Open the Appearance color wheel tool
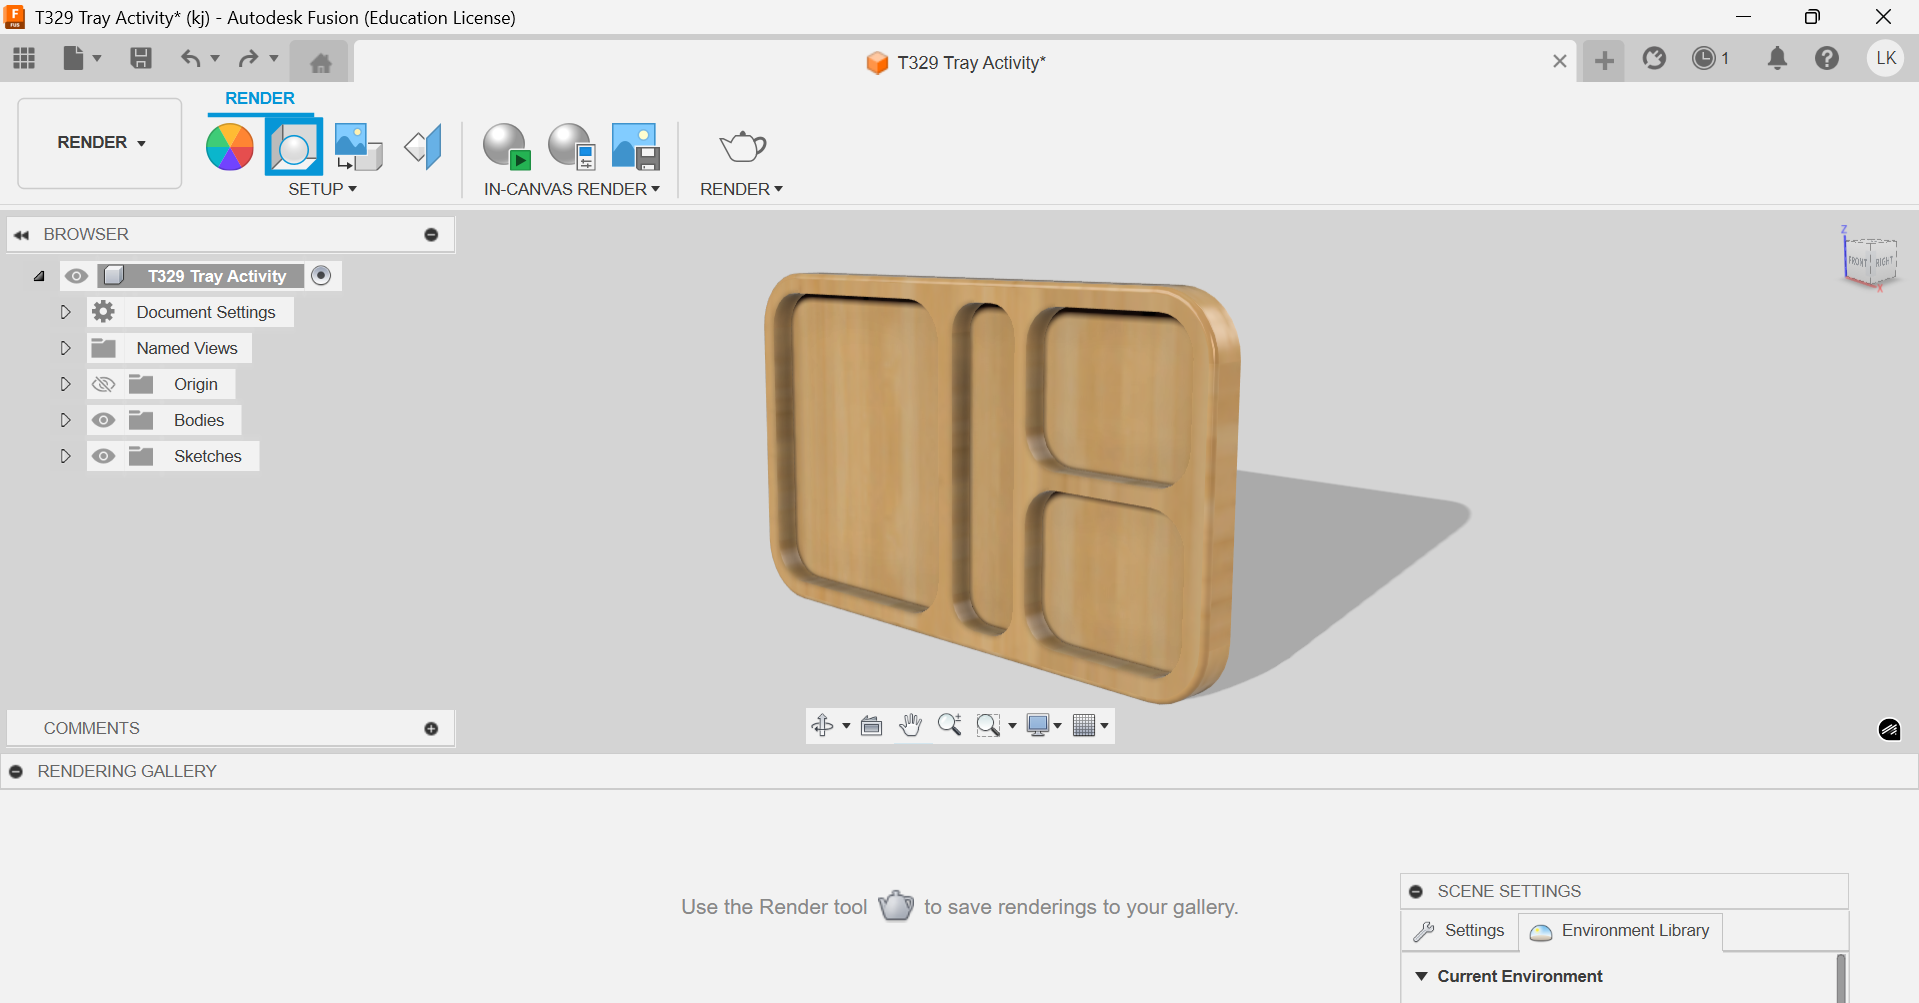Image resolution: width=1919 pixels, height=1003 pixels. tap(229, 147)
